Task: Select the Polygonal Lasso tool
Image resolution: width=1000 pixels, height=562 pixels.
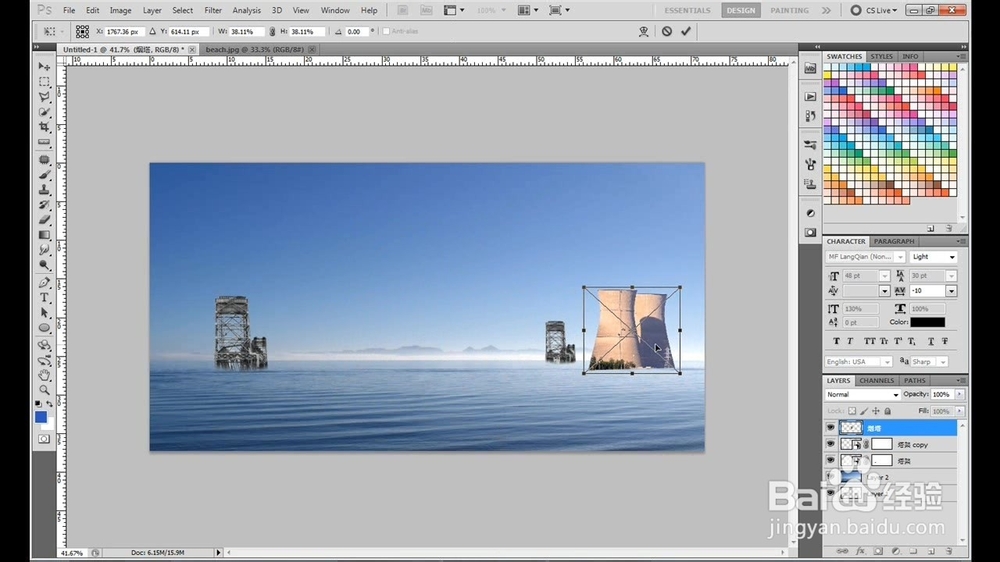Action: tap(44, 97)
